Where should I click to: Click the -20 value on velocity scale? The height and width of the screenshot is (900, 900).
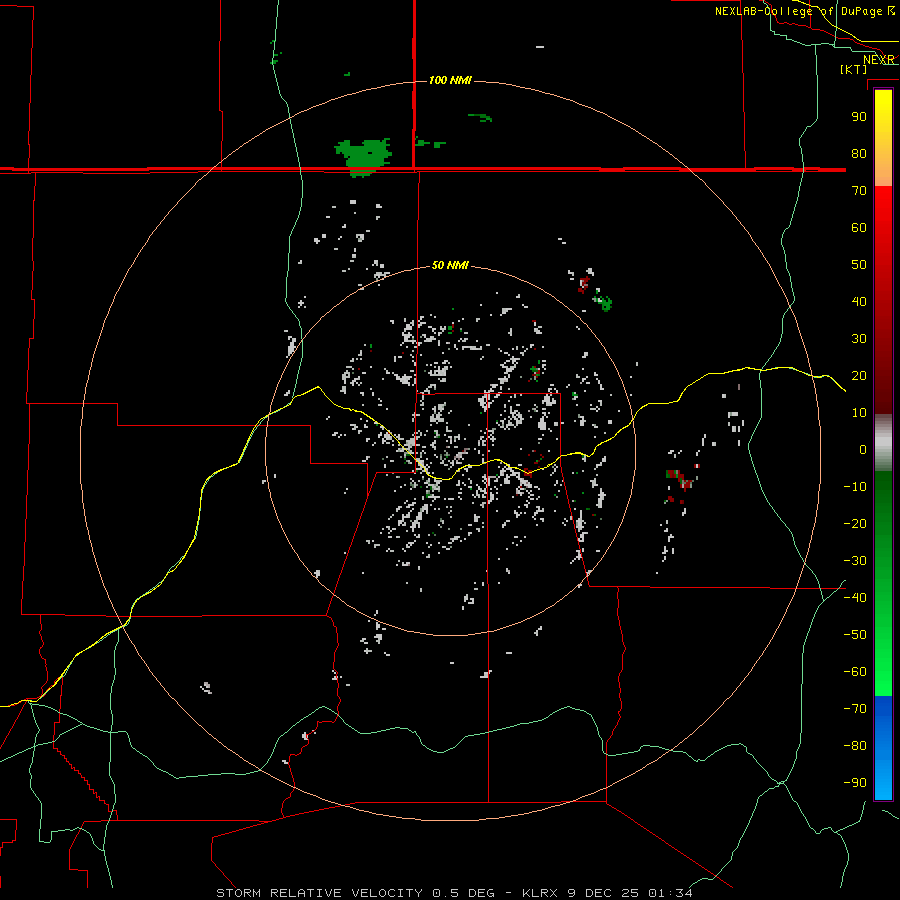(855, 523)
